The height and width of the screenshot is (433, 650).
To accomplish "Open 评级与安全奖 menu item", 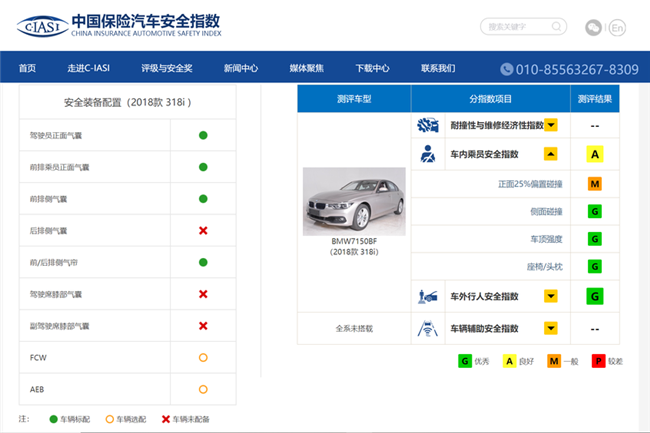I will (167, 68).
